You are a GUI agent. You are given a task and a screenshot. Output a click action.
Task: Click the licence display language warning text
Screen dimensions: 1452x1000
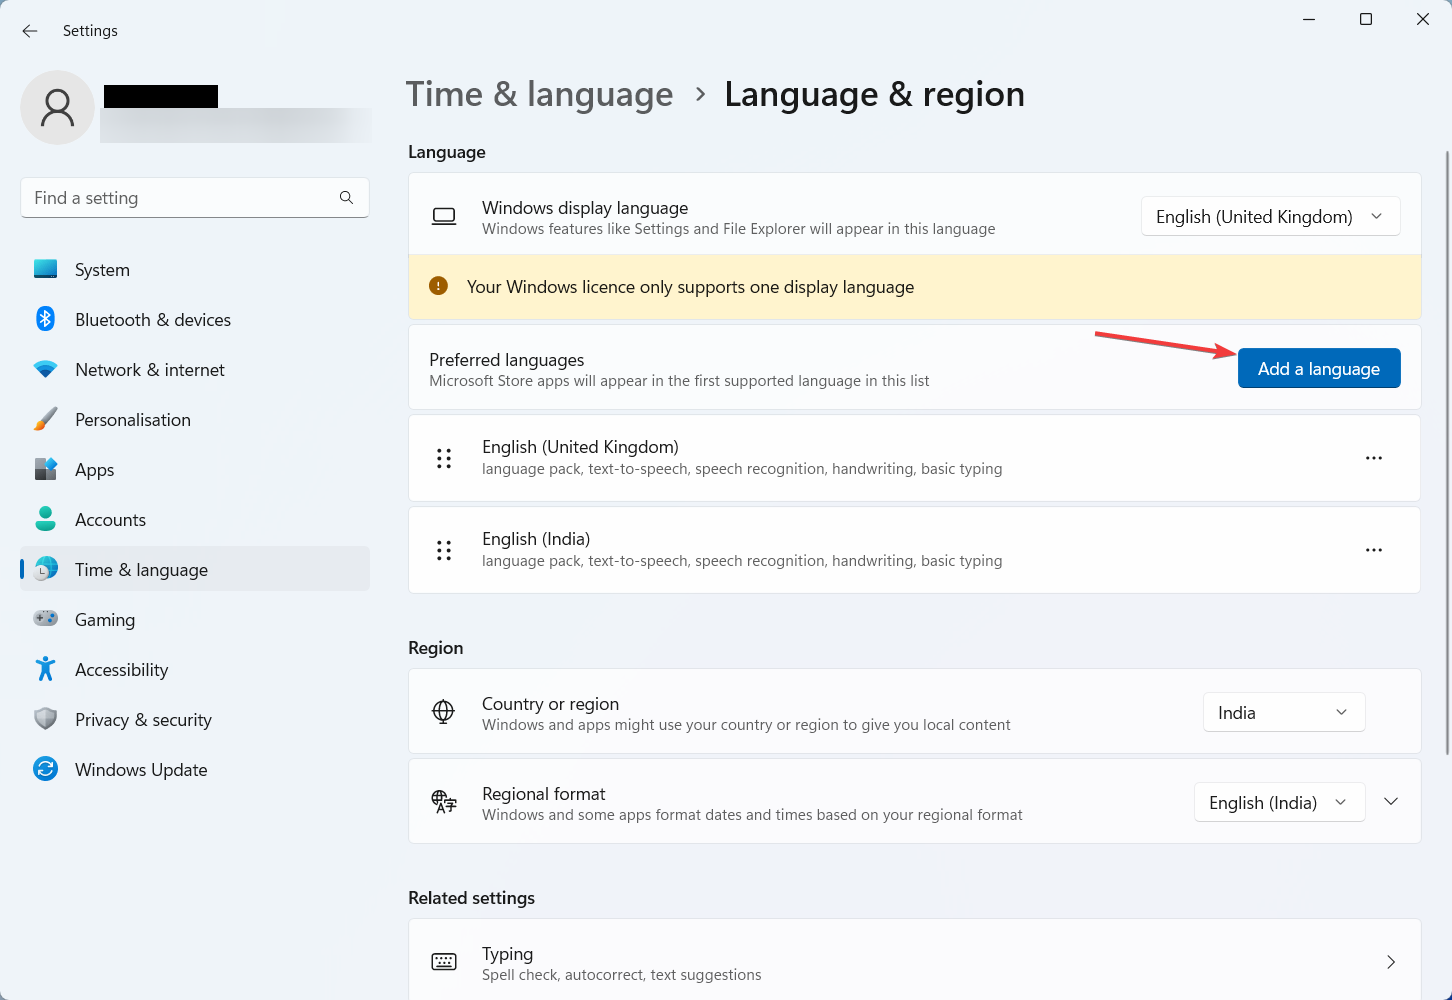click(x=690, y=287)
